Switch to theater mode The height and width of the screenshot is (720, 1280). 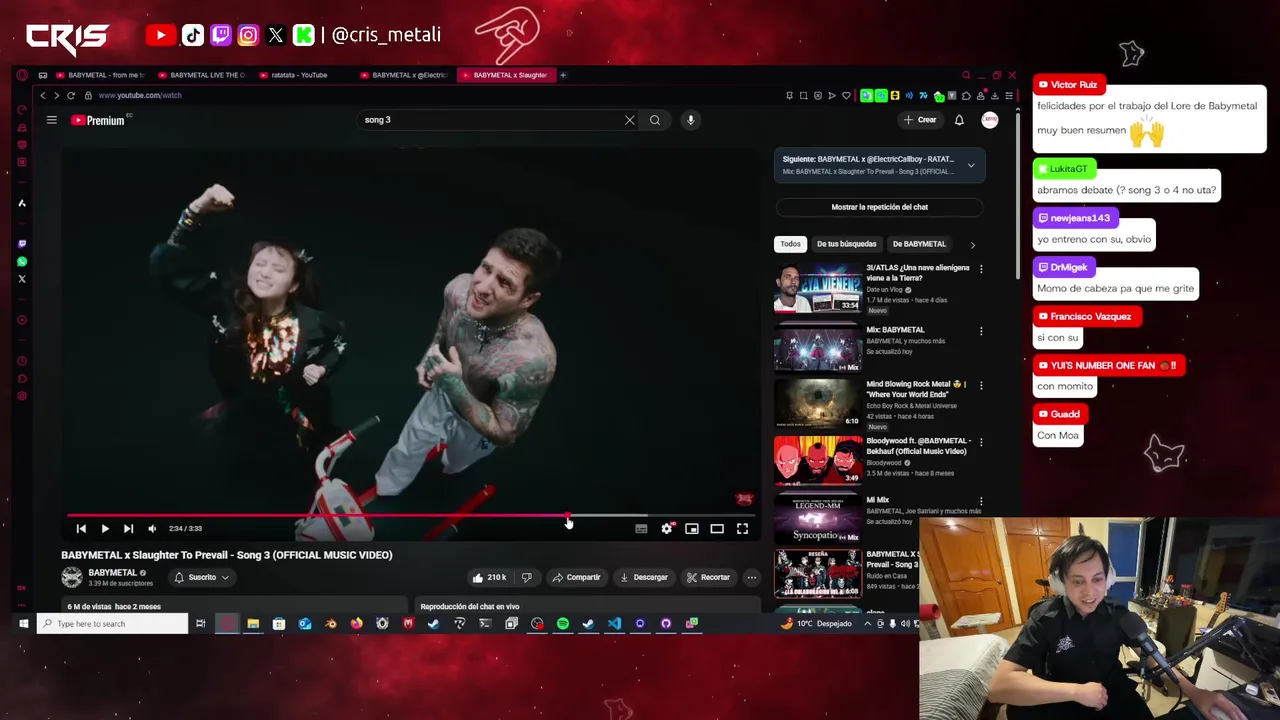[717, 529]
